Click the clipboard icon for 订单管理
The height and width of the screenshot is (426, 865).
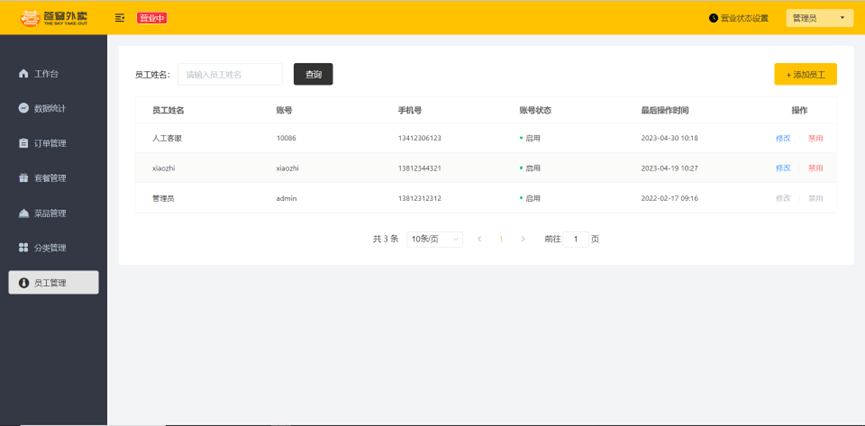(23, 143)
